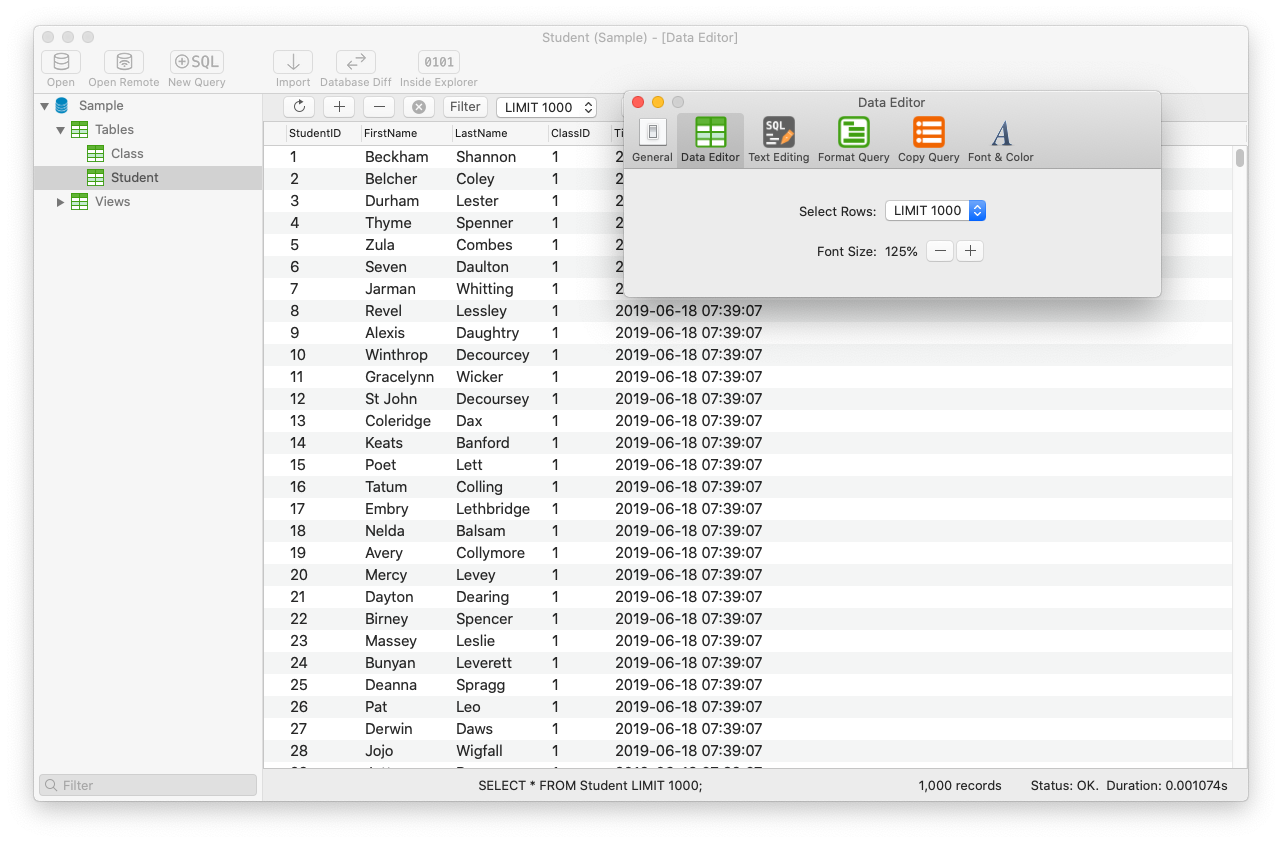Click the sidebar Filter search field
The width and height of the screenshot is (1282, 843).
[146, 784]
